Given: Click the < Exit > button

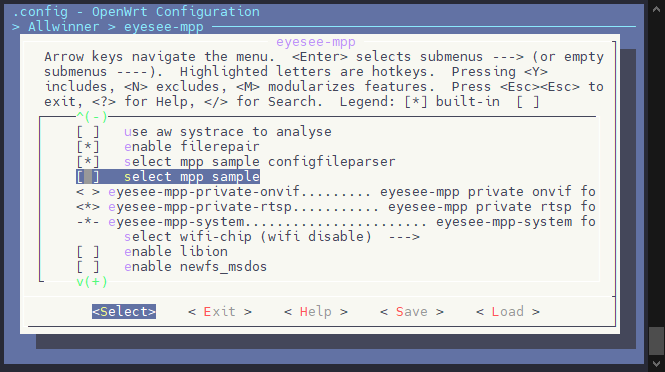Looking at the screenshot, I should pos(220,312).
